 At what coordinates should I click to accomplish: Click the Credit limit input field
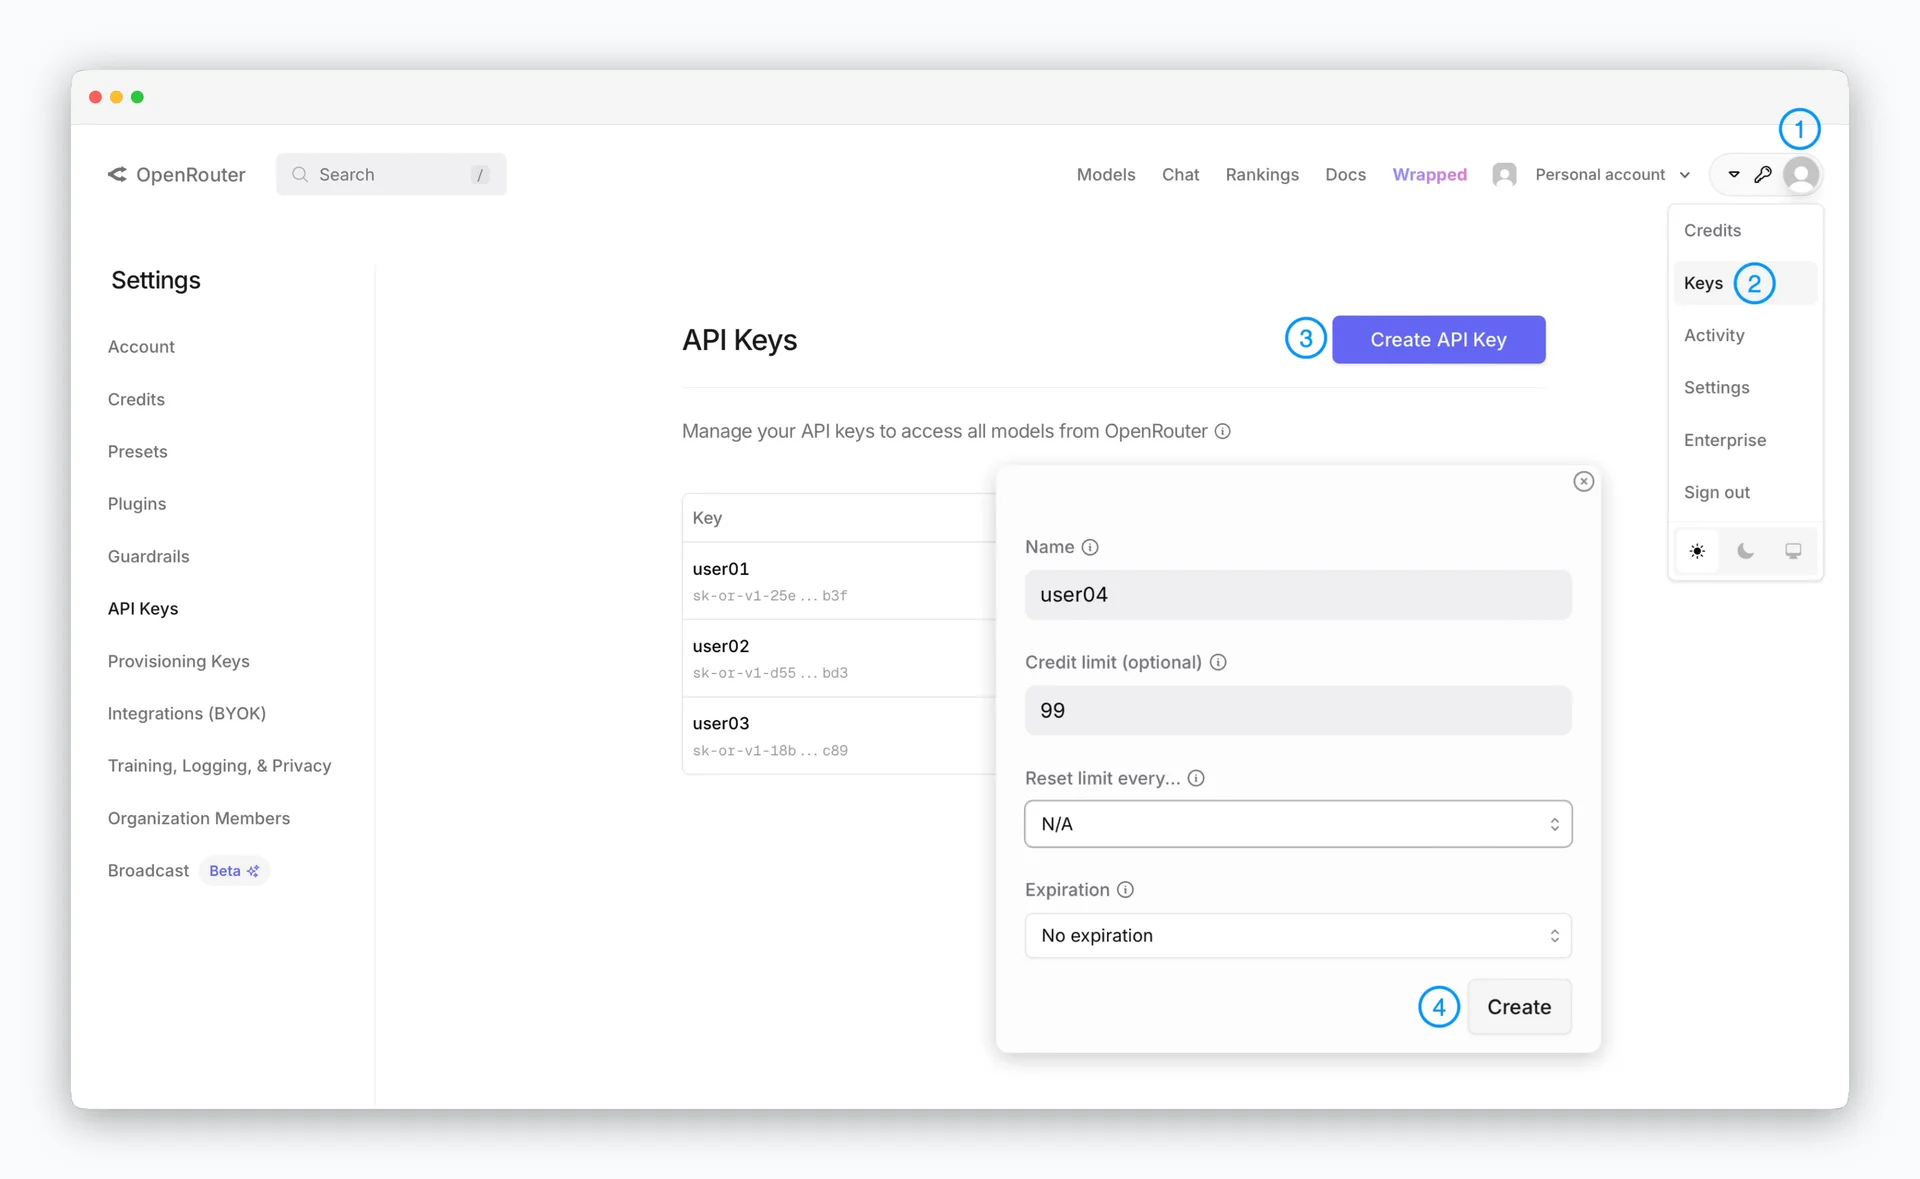point(1298,711)
